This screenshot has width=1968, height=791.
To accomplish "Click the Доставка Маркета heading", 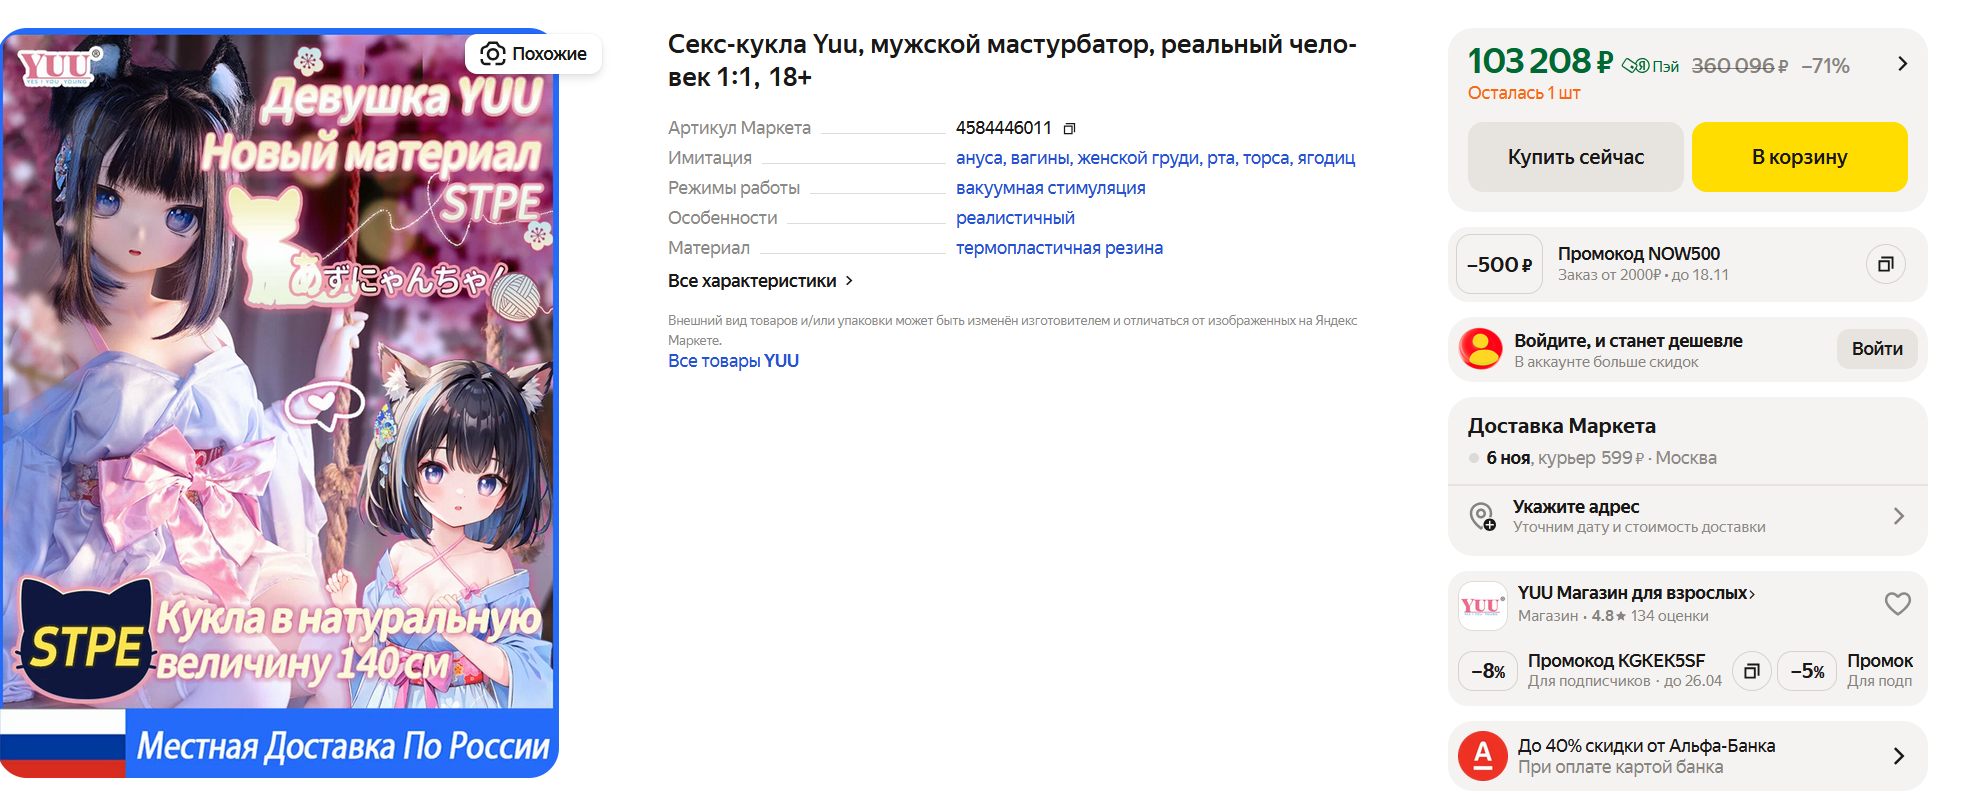I will pyautogui.click(x=1562, y=426).
